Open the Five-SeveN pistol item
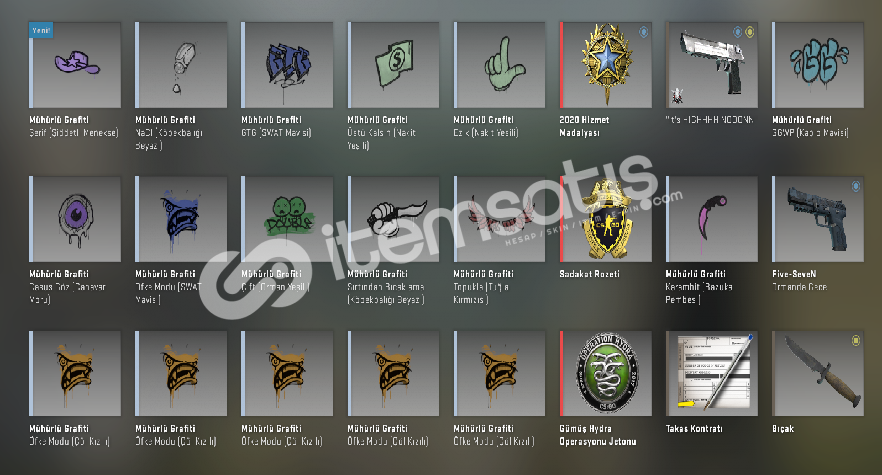 818,219
